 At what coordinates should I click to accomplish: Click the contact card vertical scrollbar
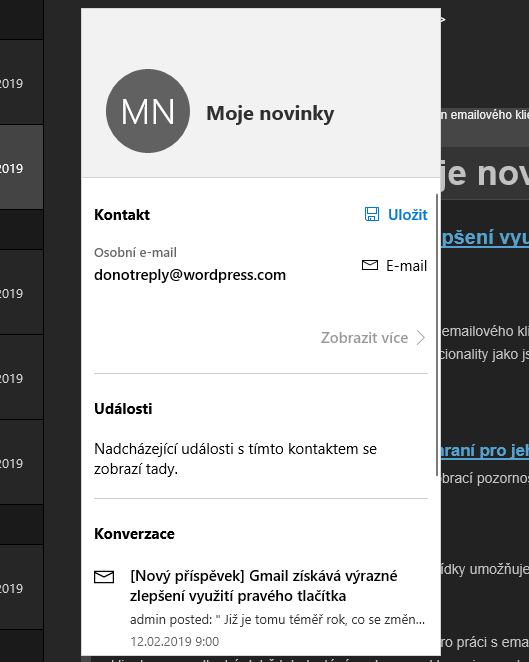pyautogui.click(x=437, y=335)
